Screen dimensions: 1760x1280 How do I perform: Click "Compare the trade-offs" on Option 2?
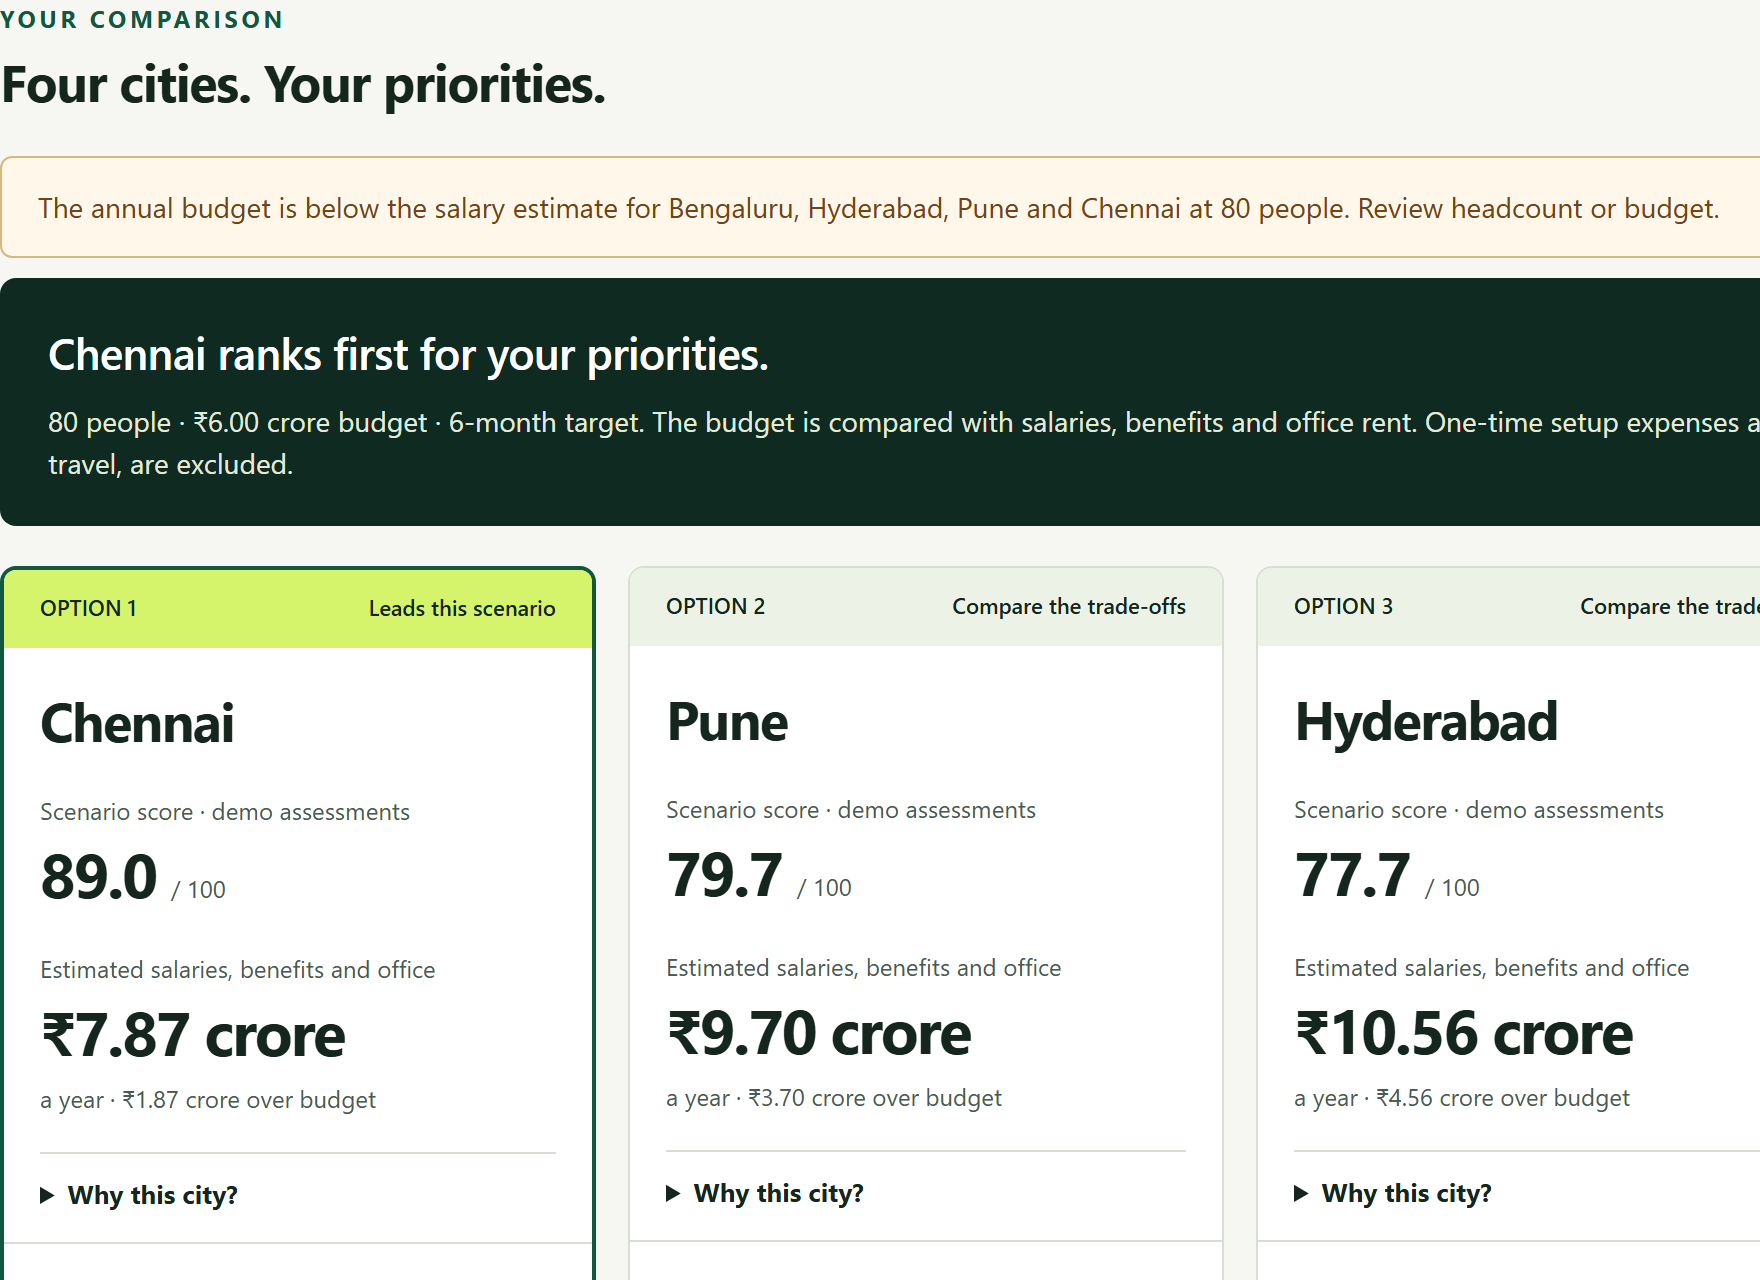[1069, 606]
